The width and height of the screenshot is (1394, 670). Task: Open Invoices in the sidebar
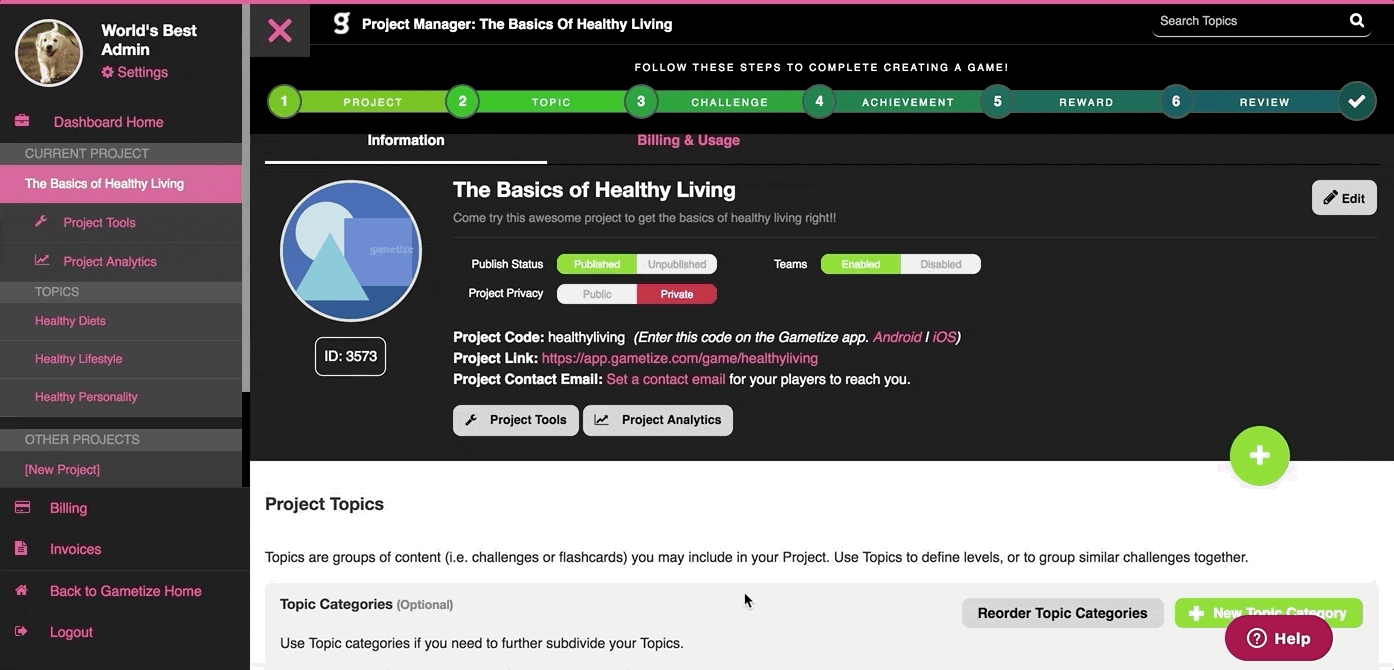click(x=75, y=549)
